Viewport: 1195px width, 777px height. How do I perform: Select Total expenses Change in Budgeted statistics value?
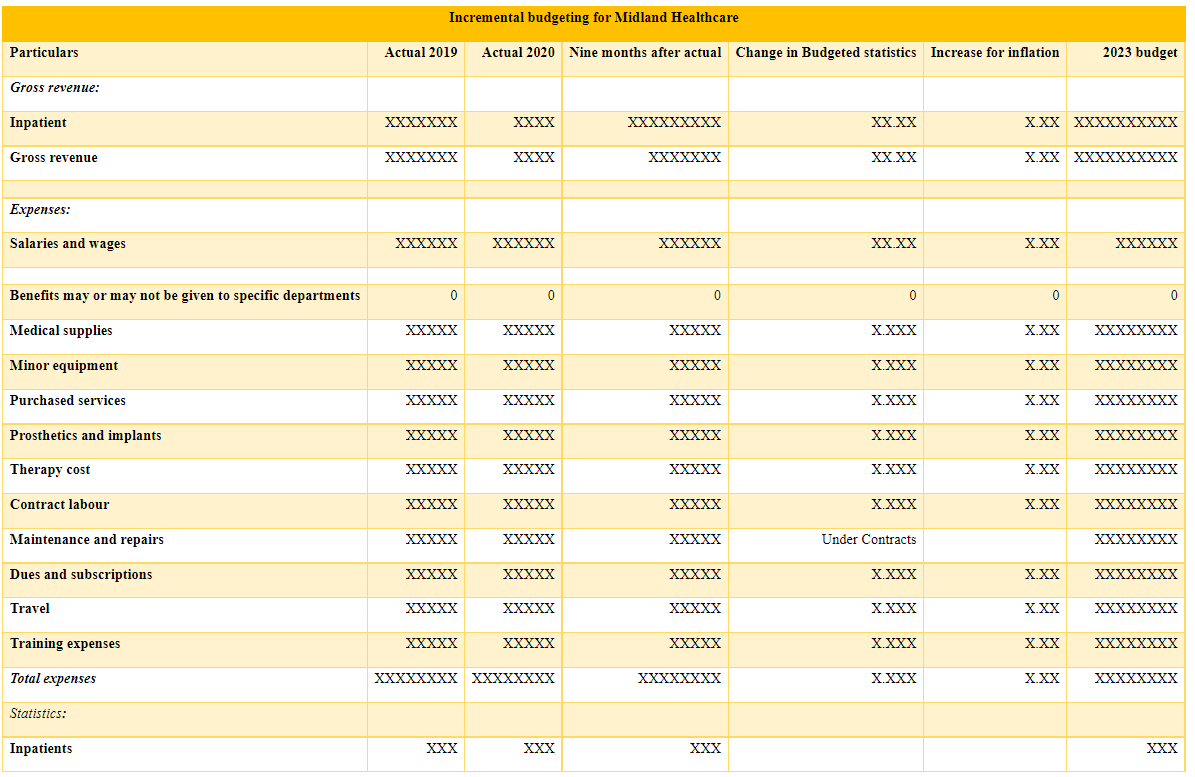894,679
